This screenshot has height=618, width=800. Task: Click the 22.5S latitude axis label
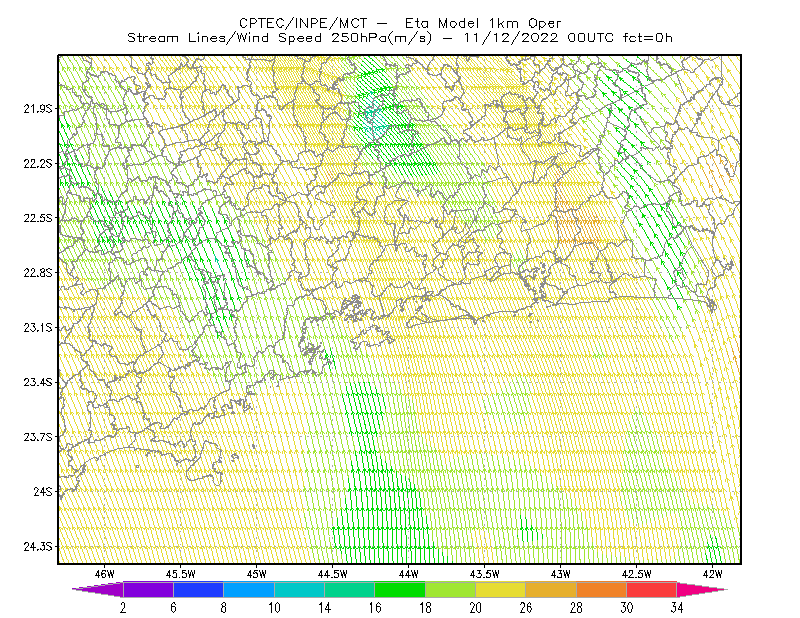tap(38, 218)
